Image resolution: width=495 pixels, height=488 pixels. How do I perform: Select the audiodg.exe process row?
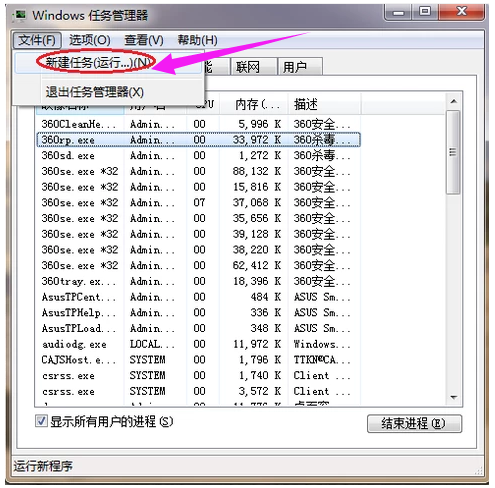point(198,344)
